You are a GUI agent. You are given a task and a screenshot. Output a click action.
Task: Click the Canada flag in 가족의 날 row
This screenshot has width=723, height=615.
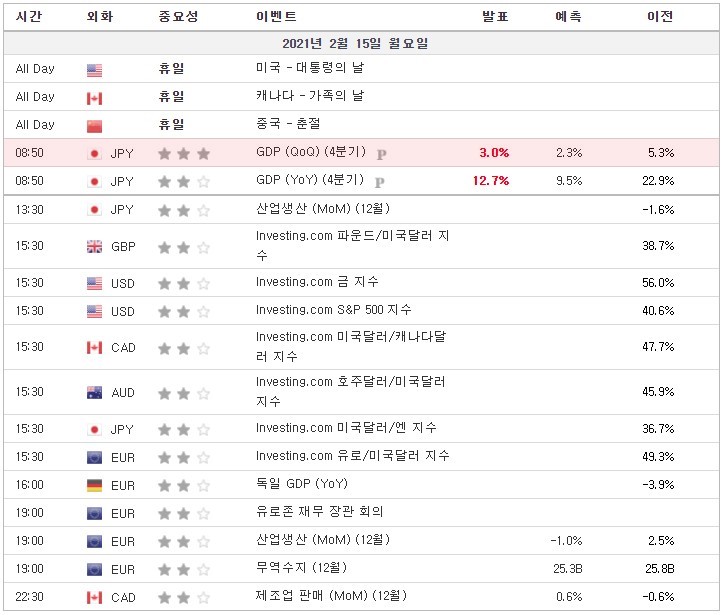coord(94,98)
